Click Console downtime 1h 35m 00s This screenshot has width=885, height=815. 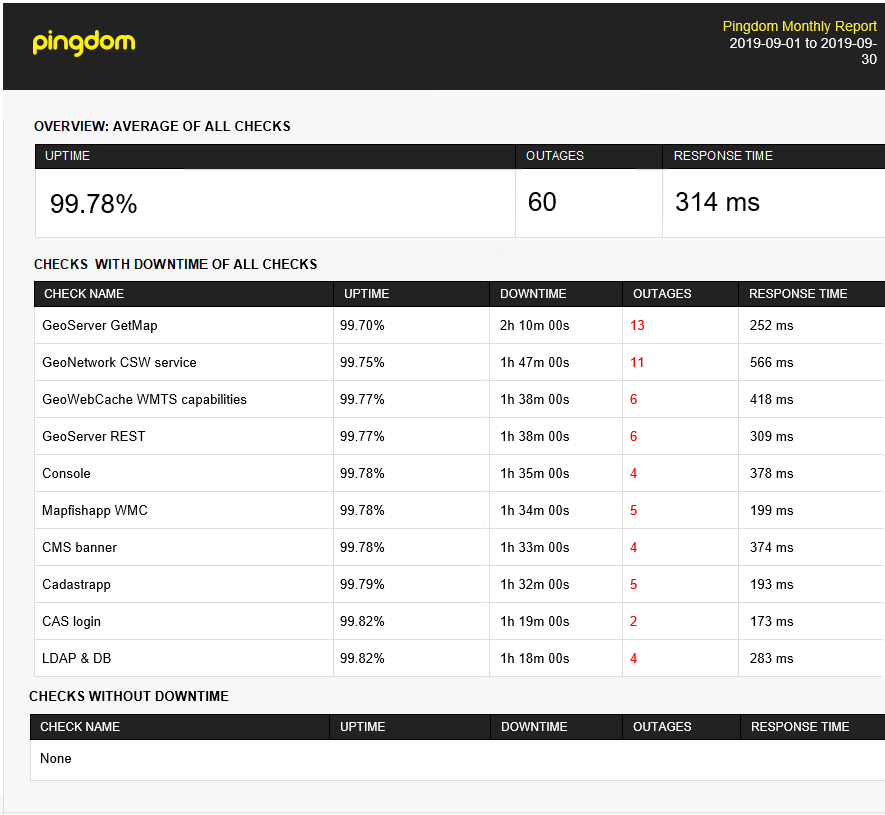[534, 473]
